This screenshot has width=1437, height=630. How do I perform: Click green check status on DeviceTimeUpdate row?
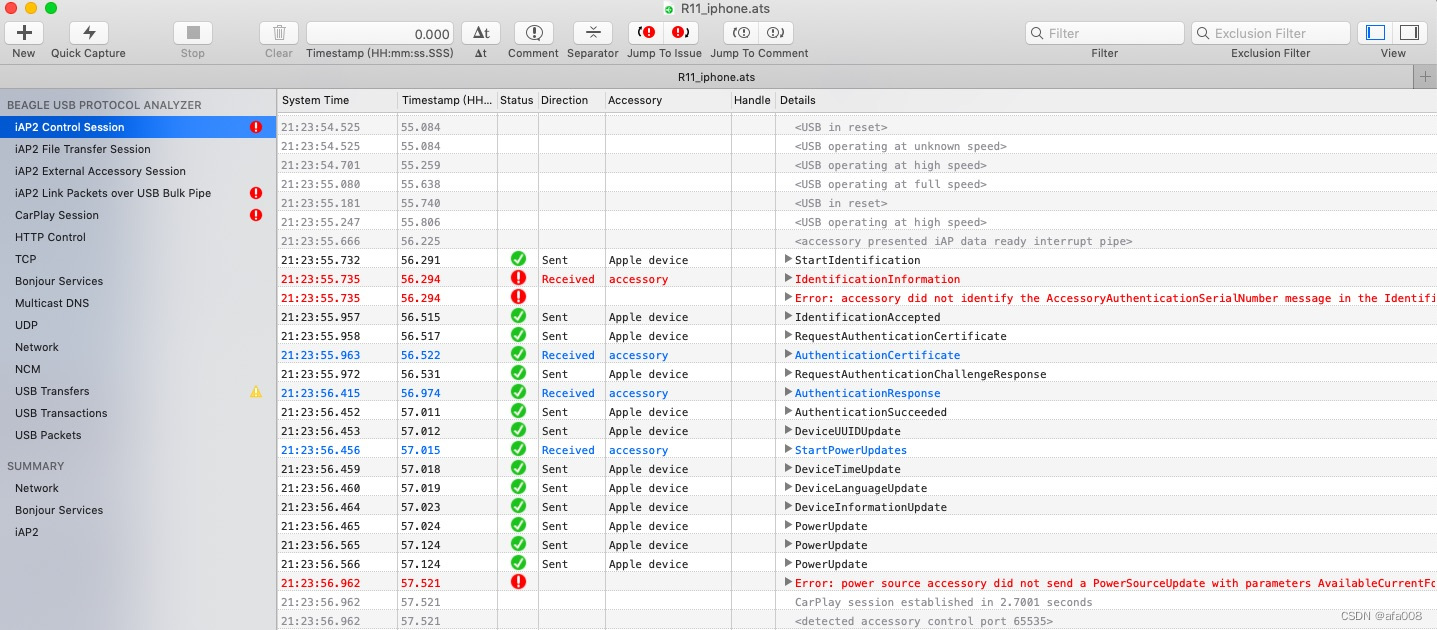(518, 468)
